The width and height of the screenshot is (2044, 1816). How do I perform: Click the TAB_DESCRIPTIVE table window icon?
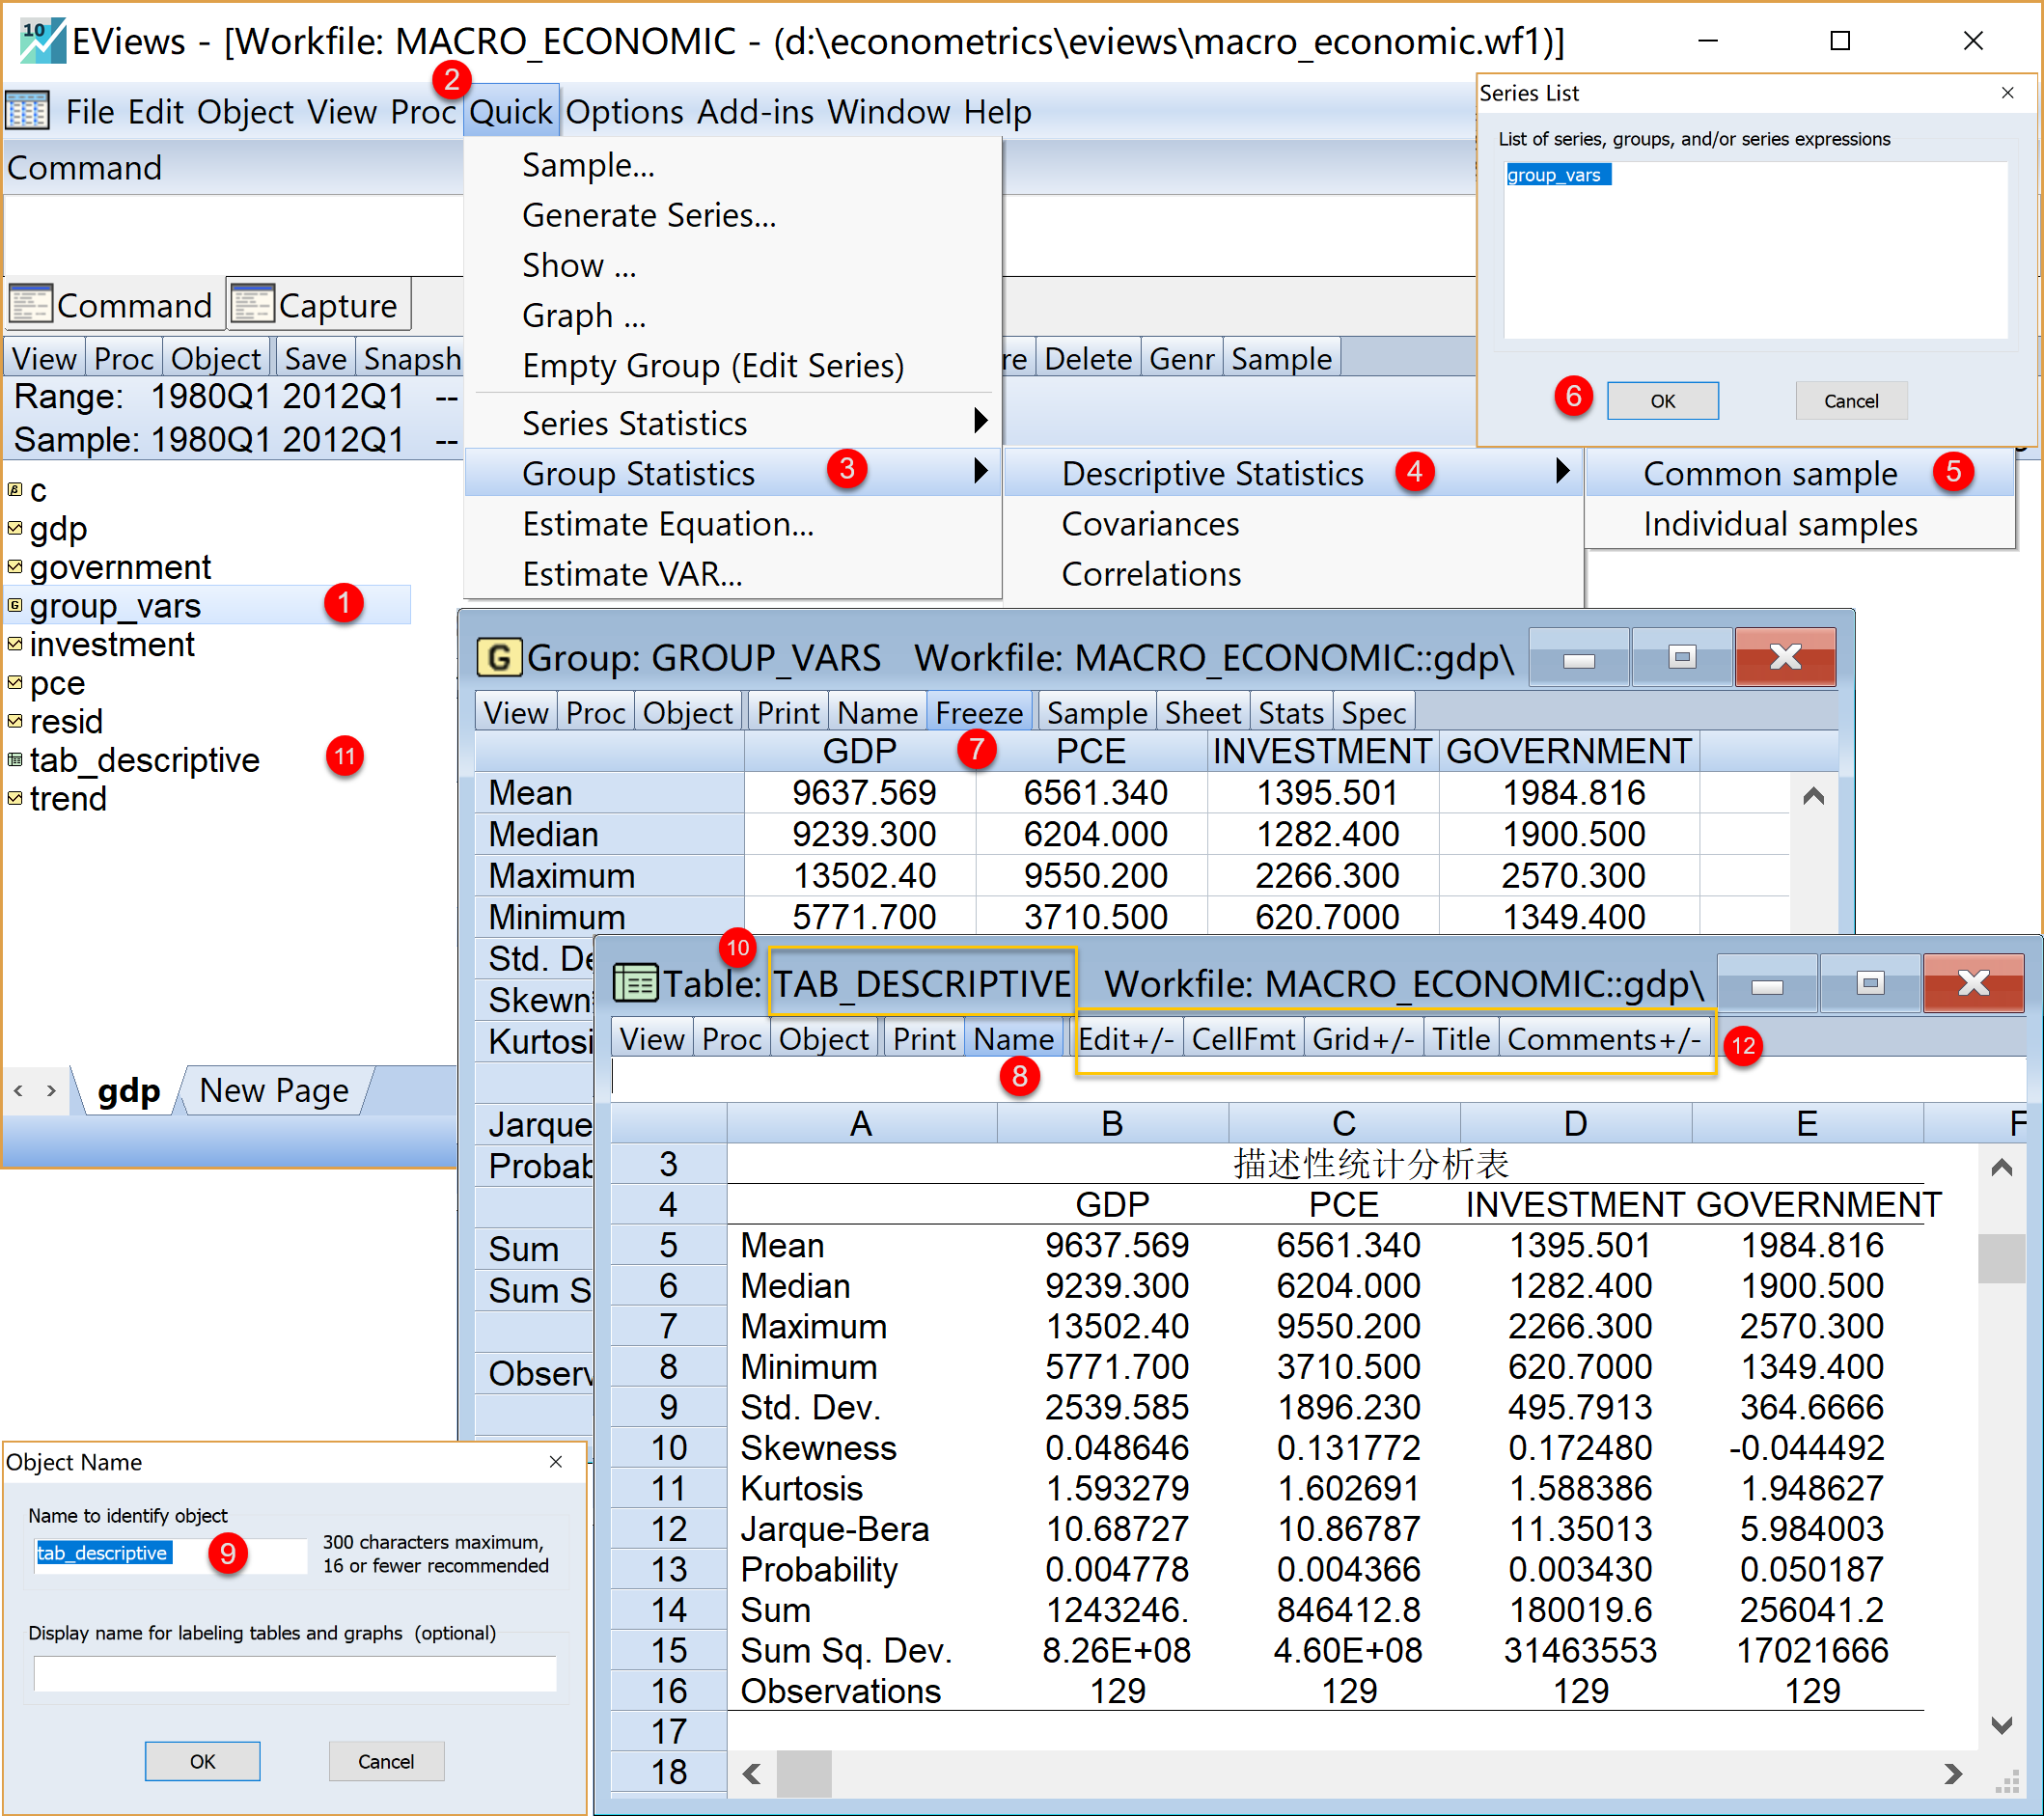[x=634, y=983]
